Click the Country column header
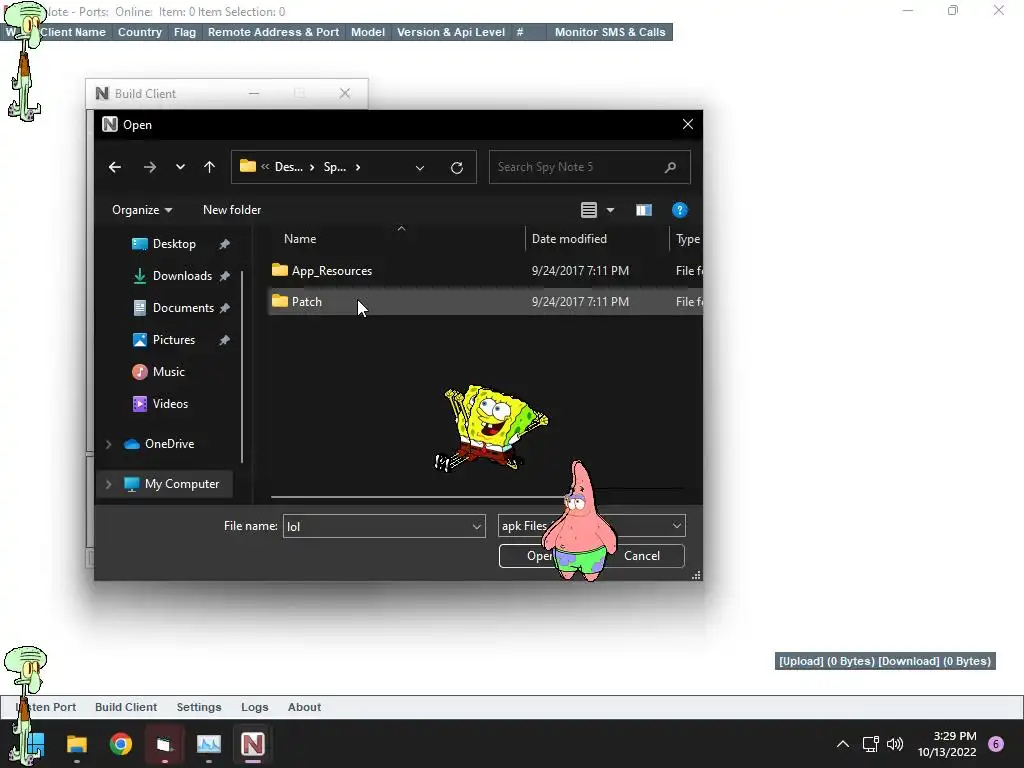The height and width of the screenshot is (768, 1024). (x=140, y=32)
